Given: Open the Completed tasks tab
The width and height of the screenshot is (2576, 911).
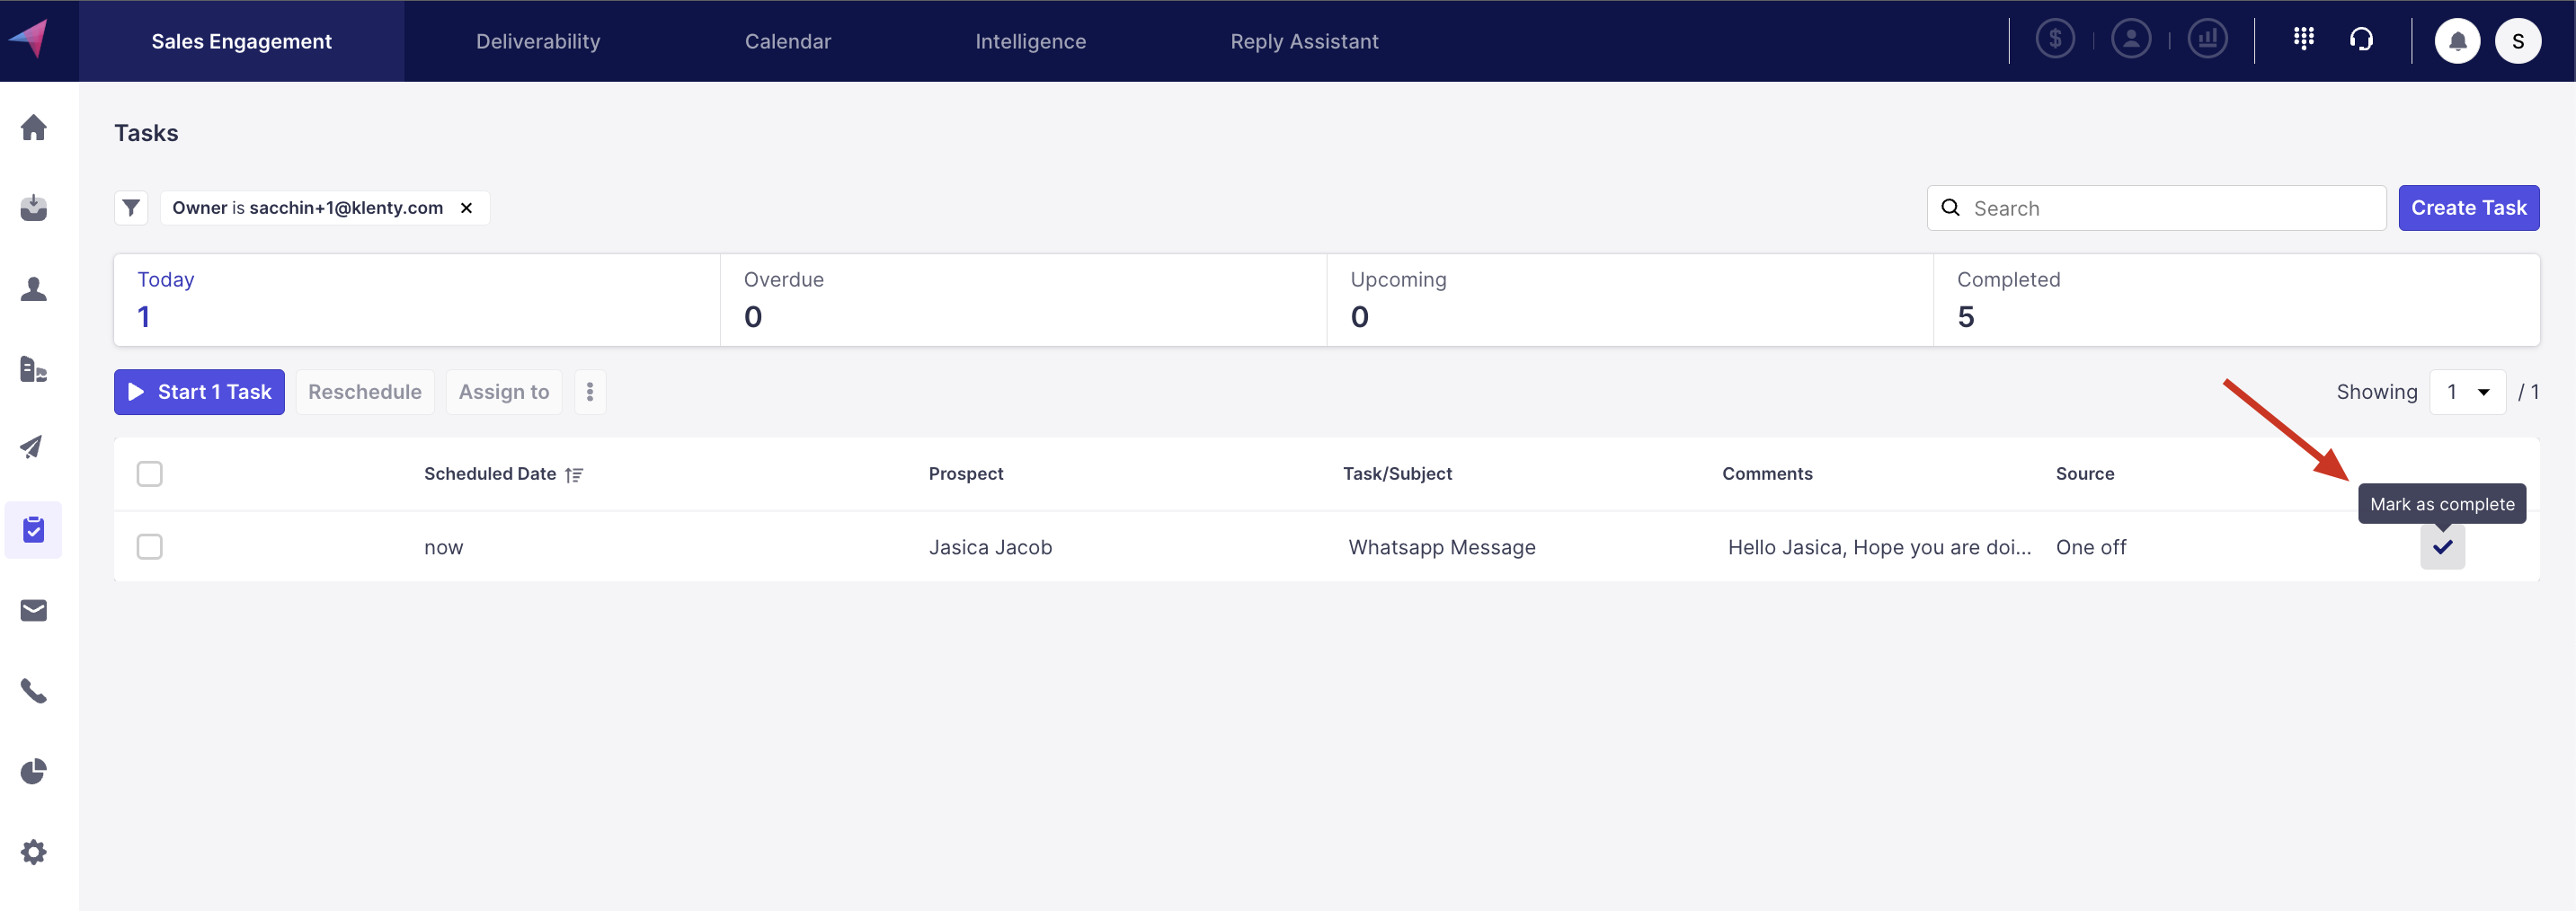Looking at the screenshot, I should click(x=2236, y=300).
